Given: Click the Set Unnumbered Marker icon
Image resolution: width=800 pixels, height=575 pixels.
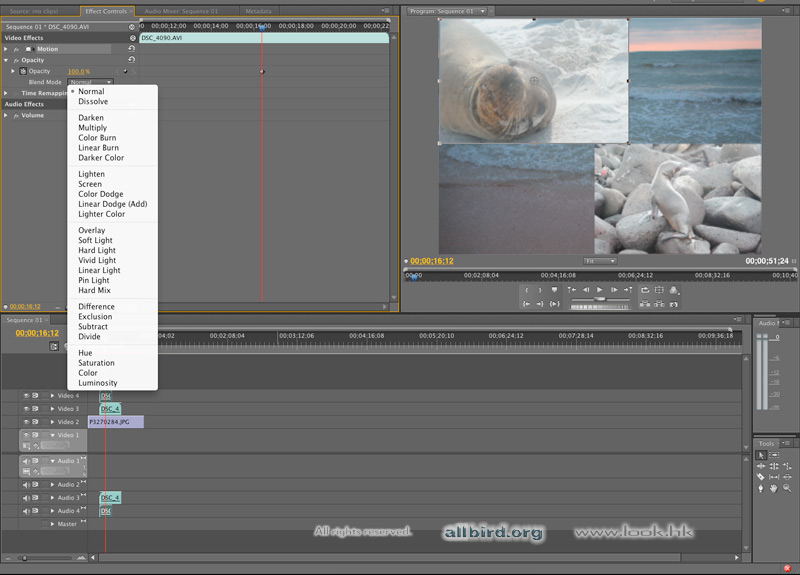Looking at the screenshot, I should click(554, 290).
